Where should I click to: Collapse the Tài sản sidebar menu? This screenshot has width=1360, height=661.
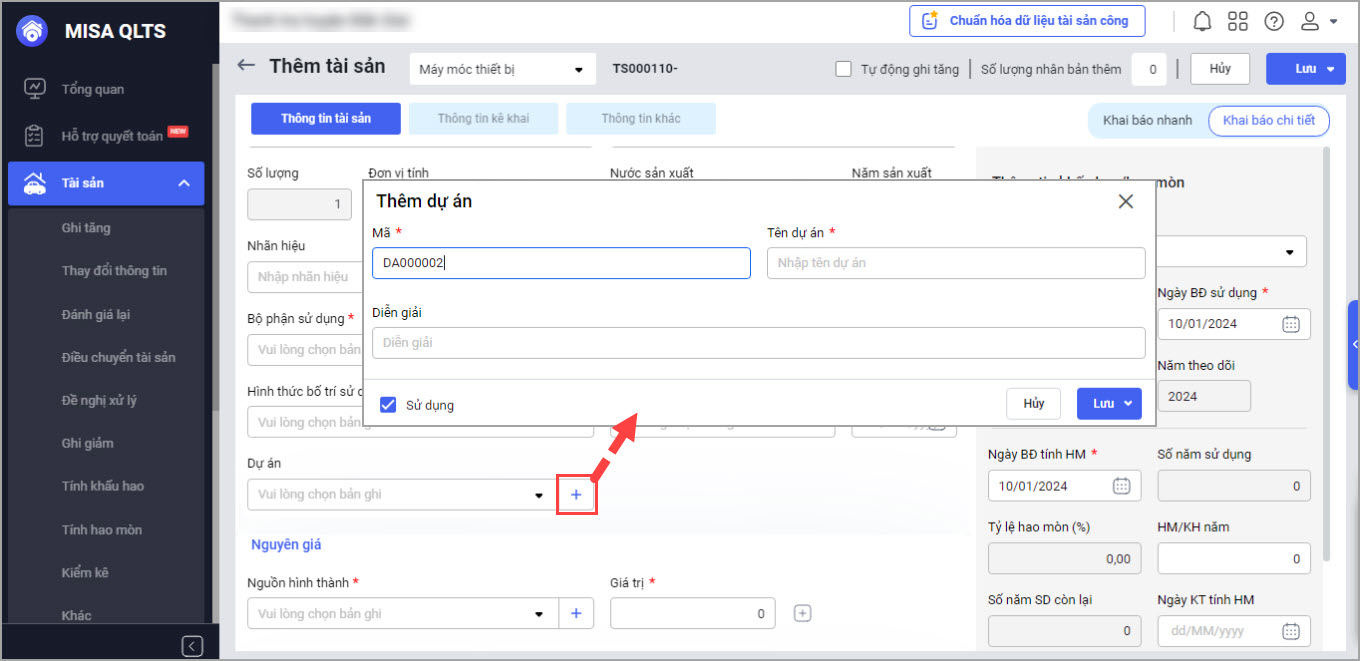click(184, 183)
